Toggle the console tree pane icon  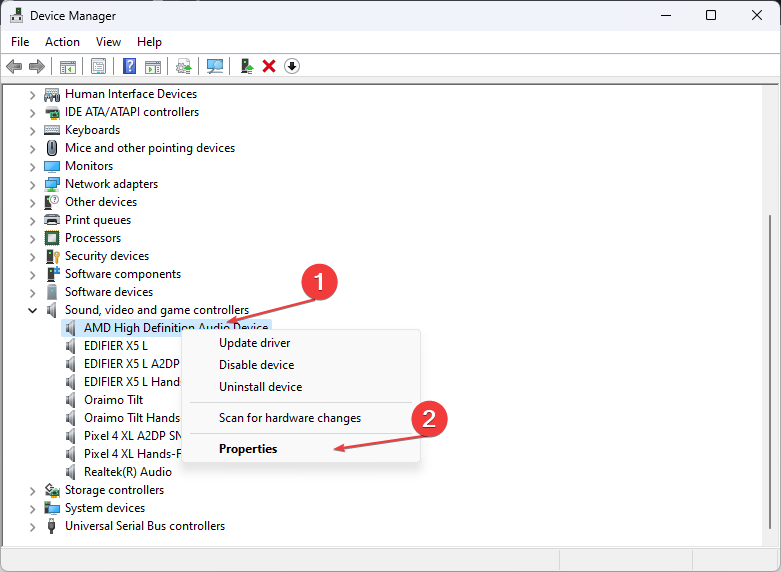point(68,66)
